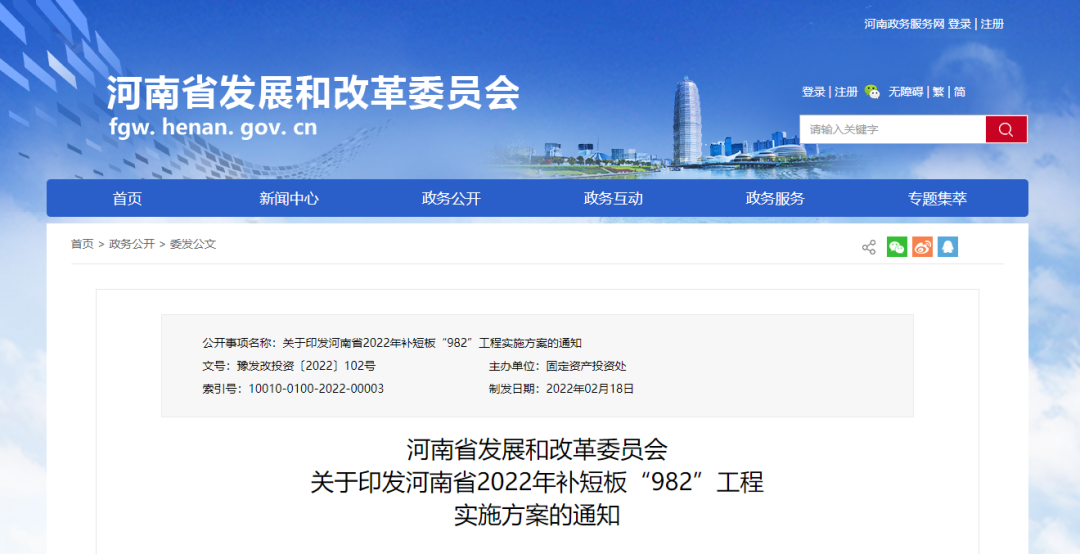Open the 新闻中心 navigation tab
This screenshot has width=1080, height=554.
tap(289, 198)
